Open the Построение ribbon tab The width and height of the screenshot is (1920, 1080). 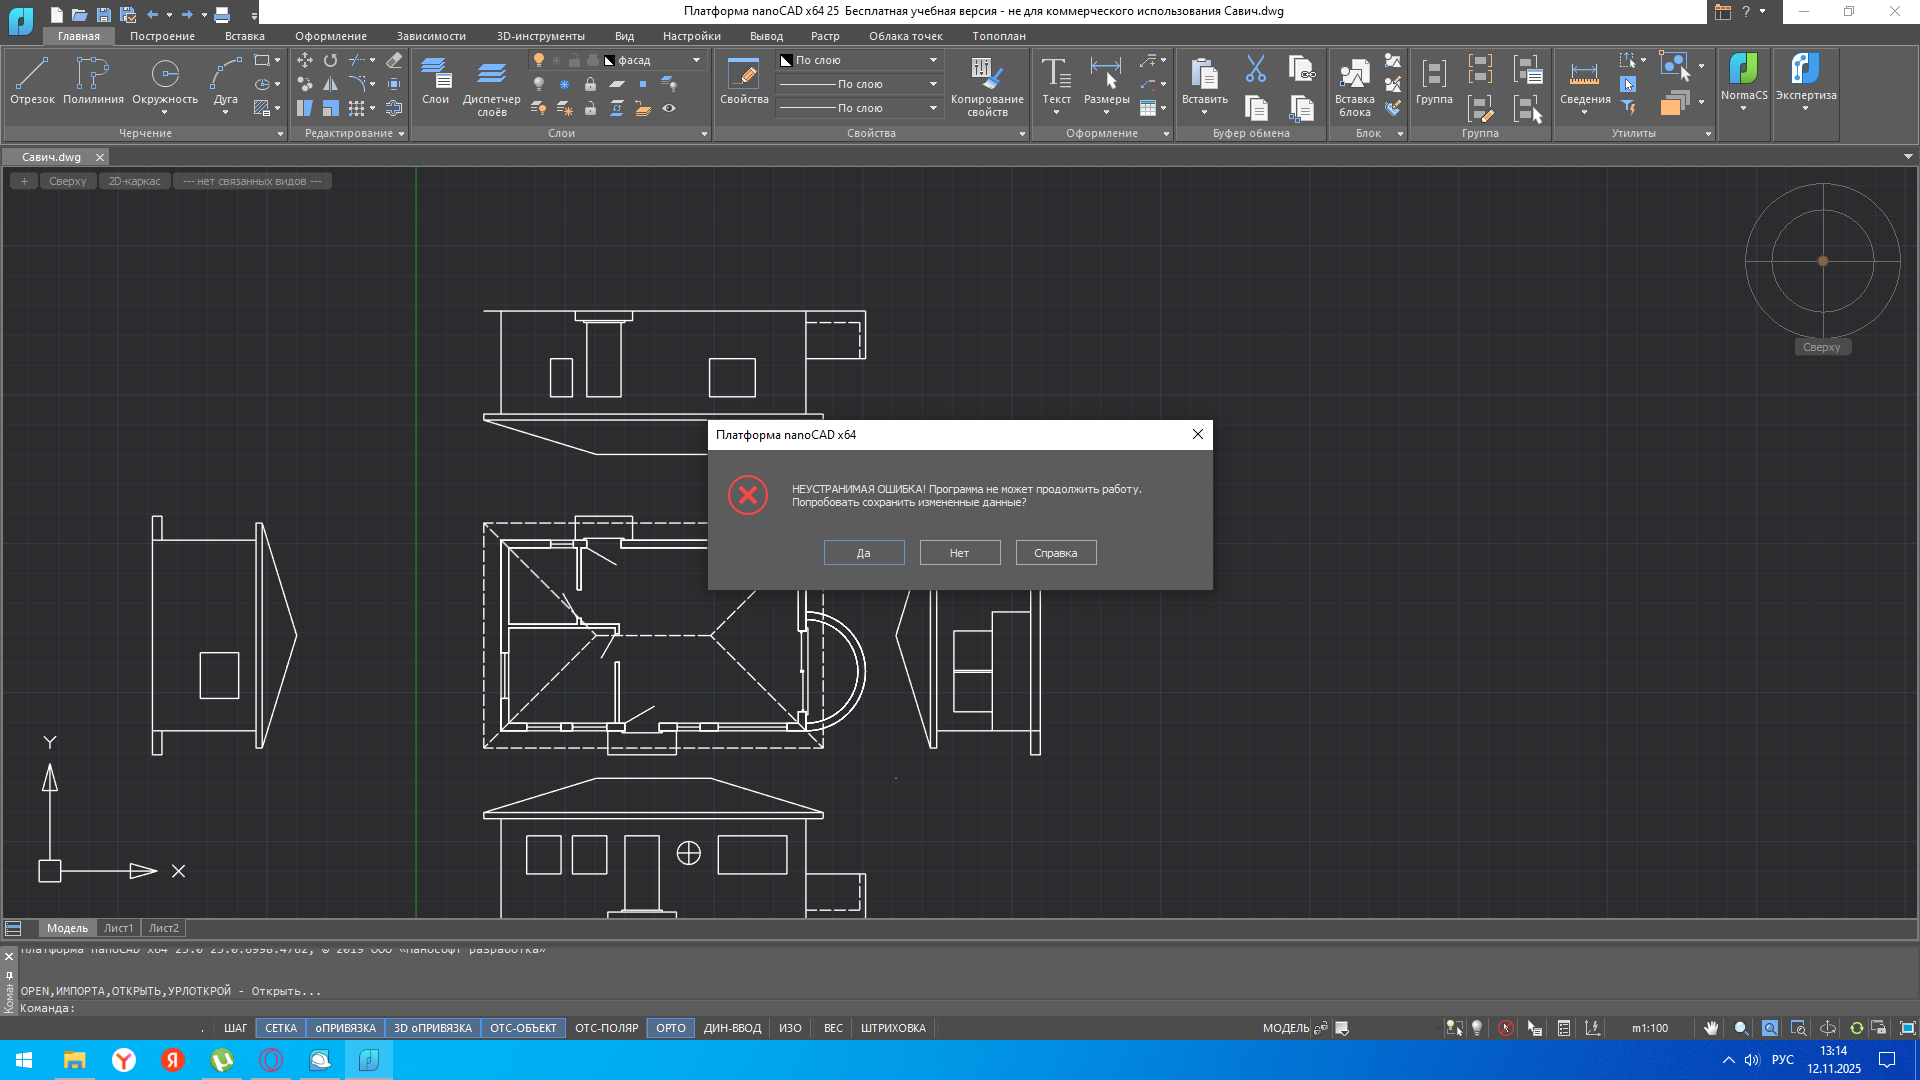tap(162, 36)
